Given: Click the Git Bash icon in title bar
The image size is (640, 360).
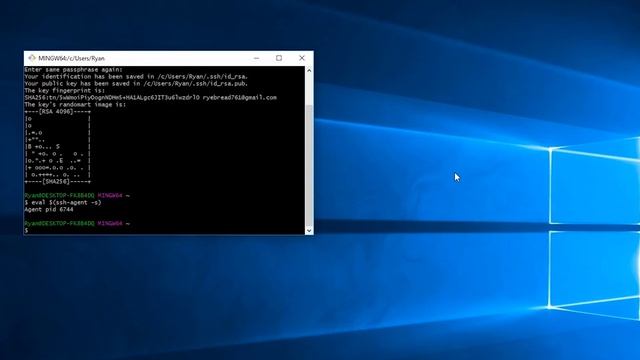Looking at the screenshot, I should coord(32,58).
